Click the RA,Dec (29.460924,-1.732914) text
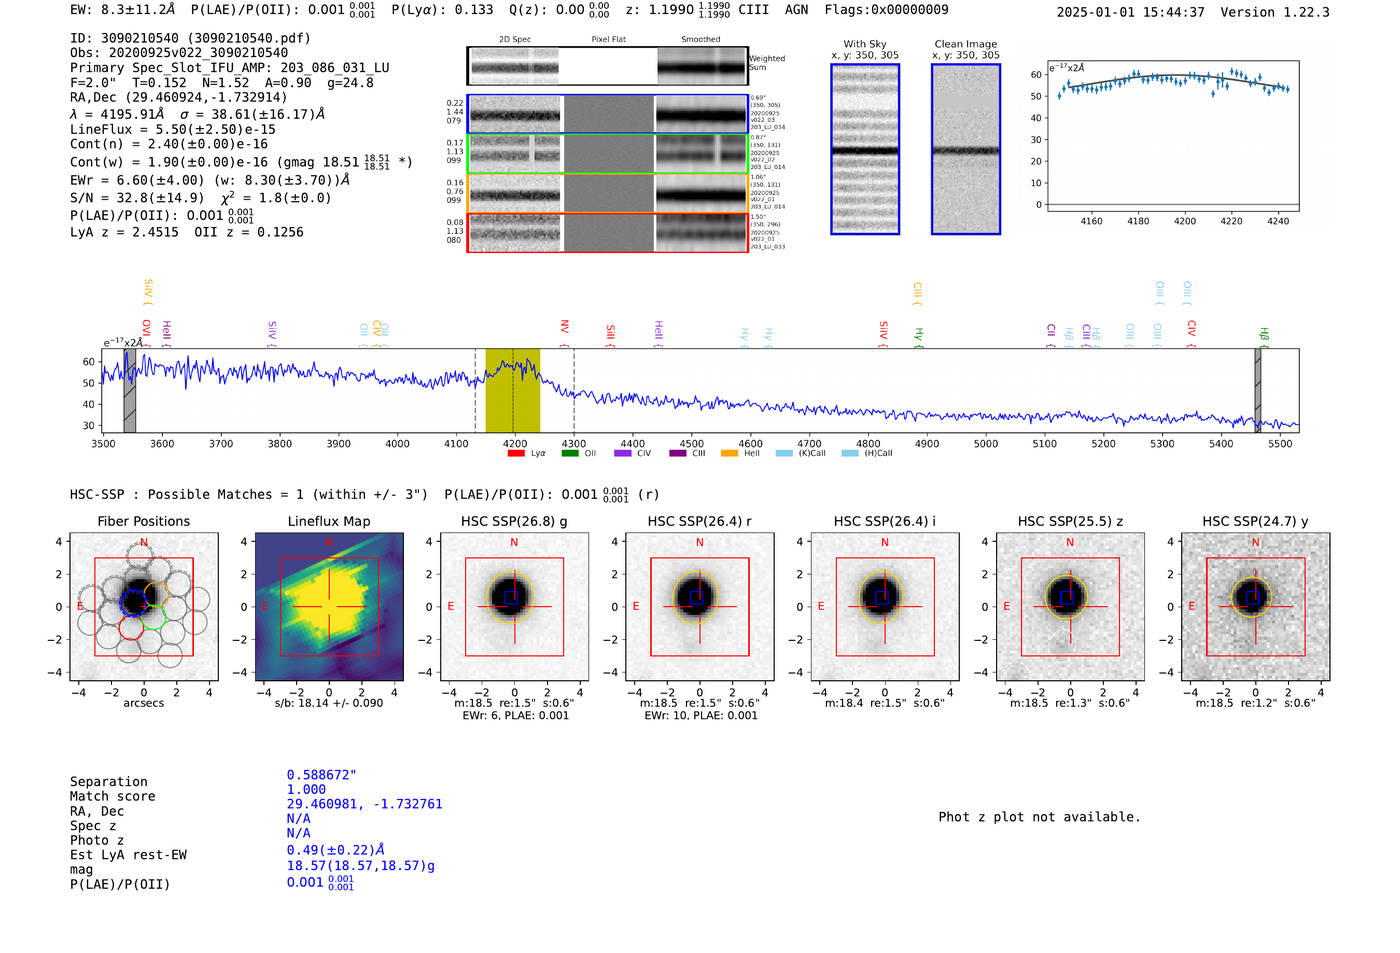 coord(178,97)
